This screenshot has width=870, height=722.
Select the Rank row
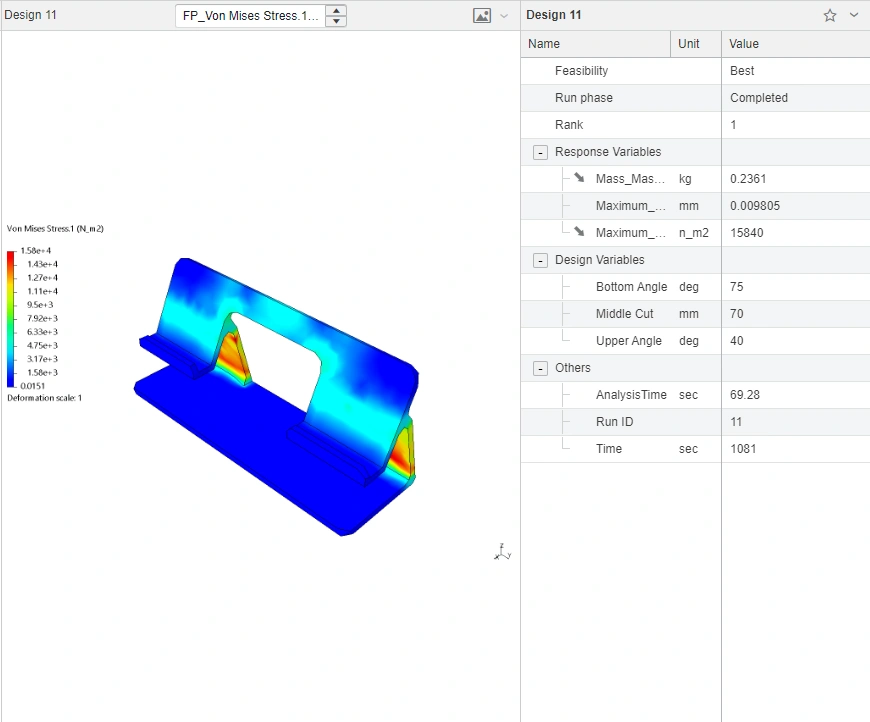[696, 125]
